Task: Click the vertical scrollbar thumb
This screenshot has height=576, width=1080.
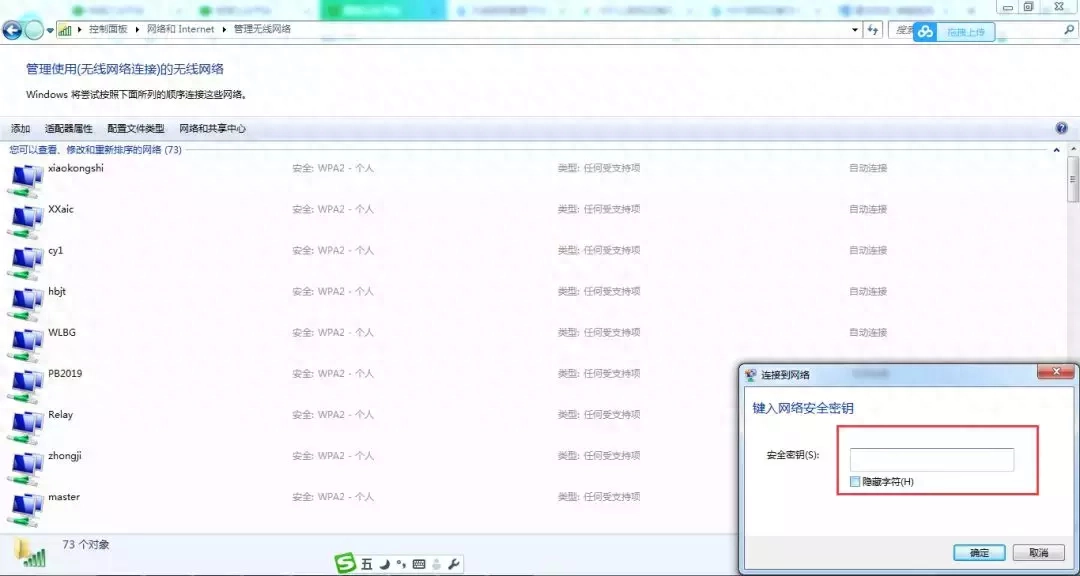Action: point(1072,178)
